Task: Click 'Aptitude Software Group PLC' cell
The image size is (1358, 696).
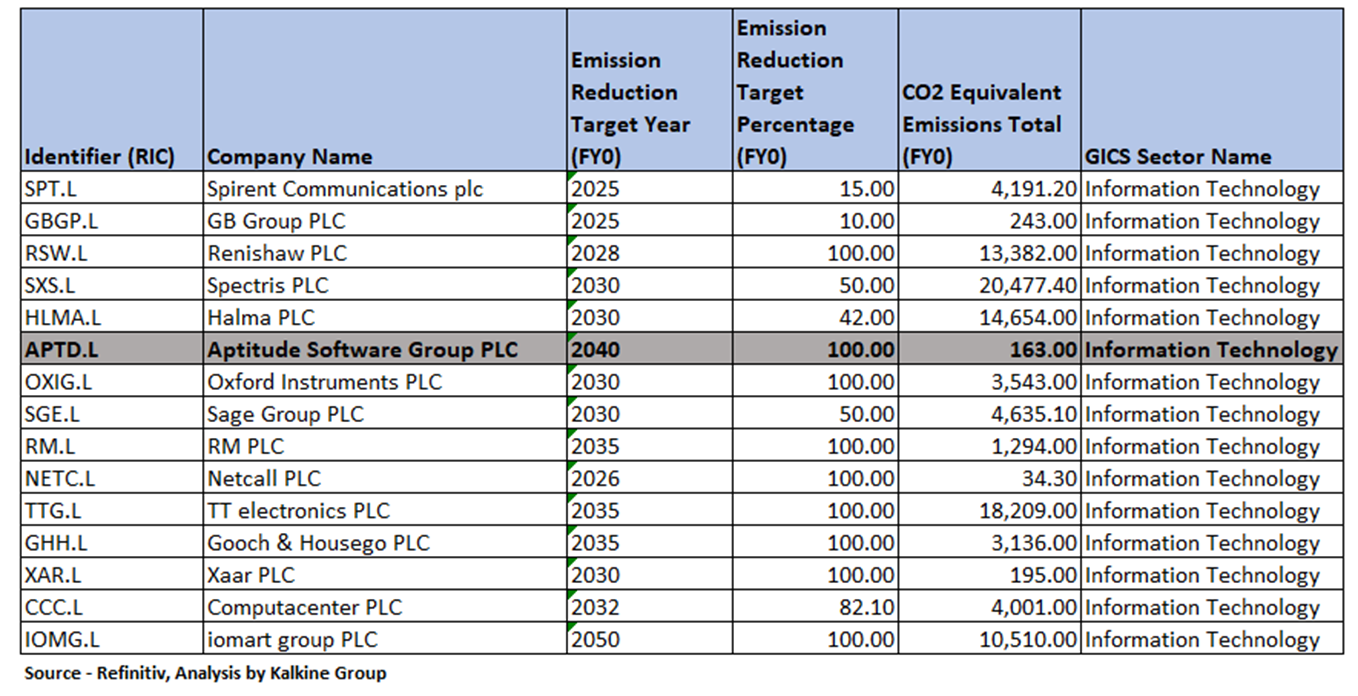Action: pos(385,349)
